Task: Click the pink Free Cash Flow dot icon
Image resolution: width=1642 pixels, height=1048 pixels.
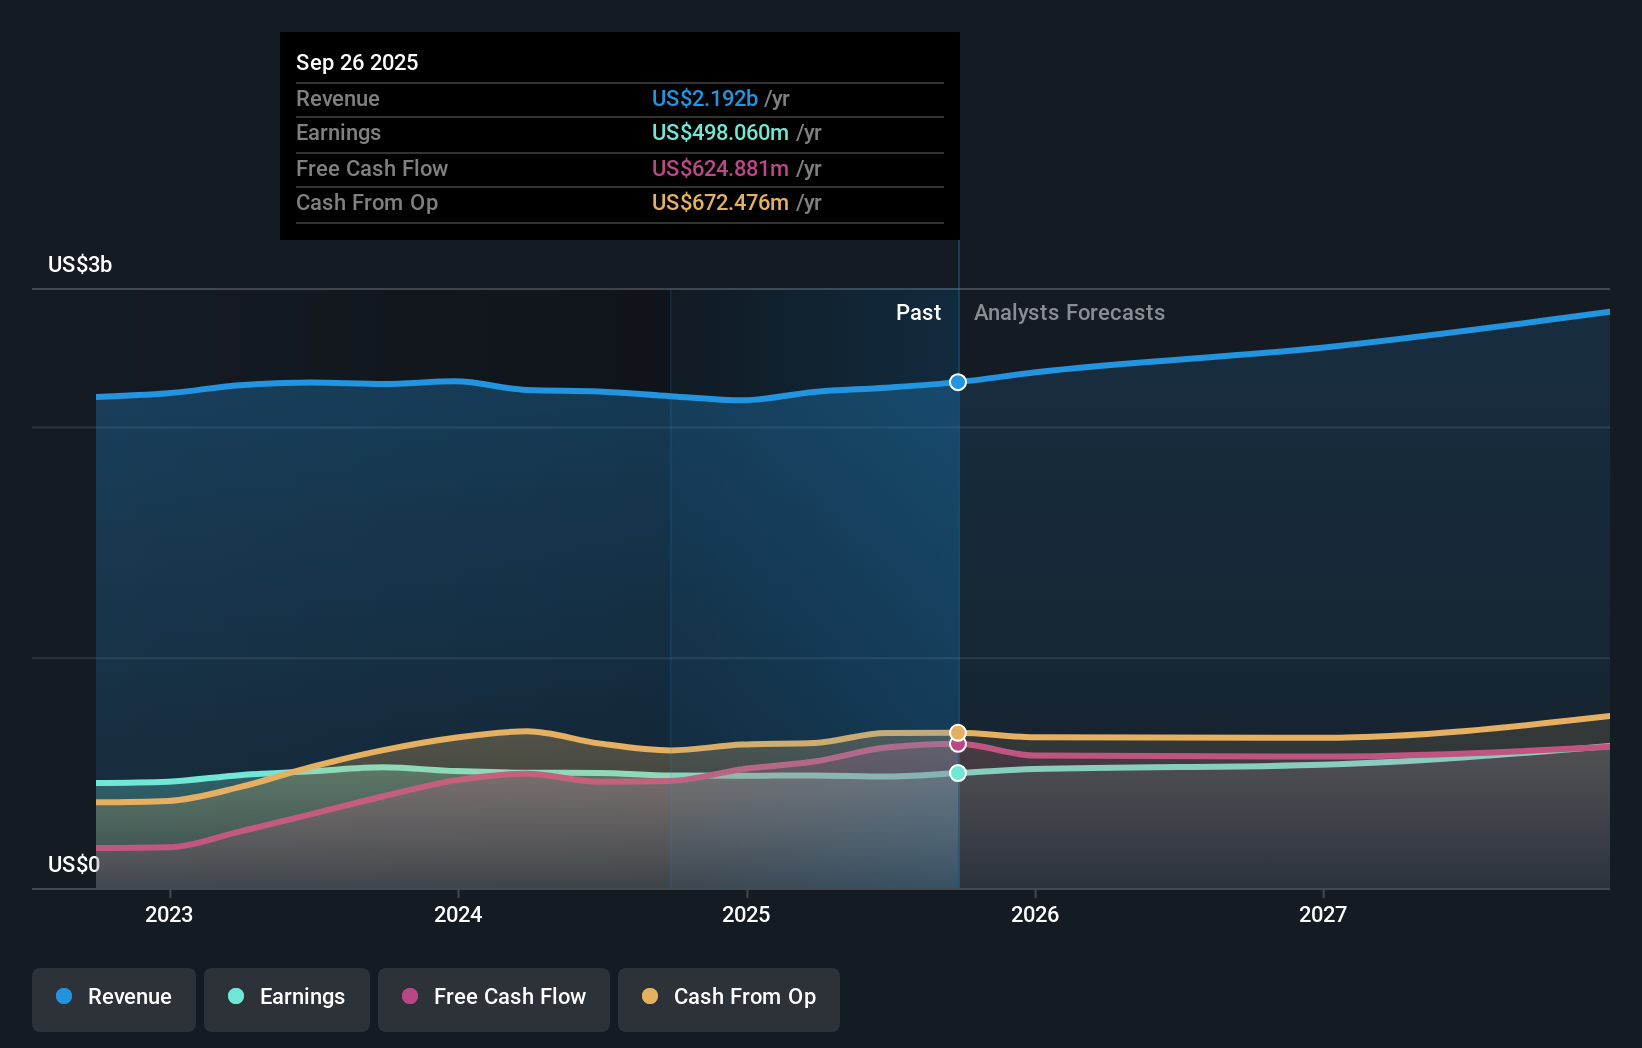Action: point(409,997)
